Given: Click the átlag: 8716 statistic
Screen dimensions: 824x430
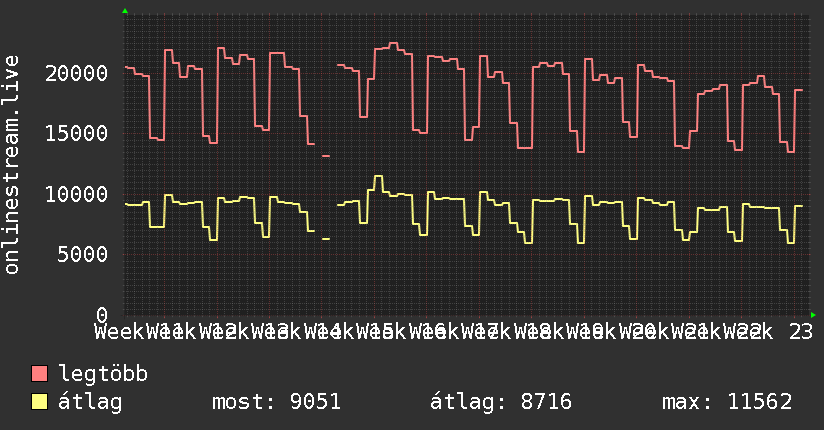Looking at the screenshot, I should 501,402.
